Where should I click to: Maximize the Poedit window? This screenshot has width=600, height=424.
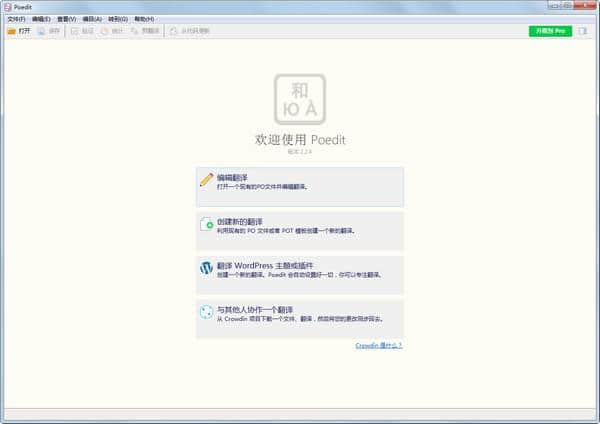(567, 5)
